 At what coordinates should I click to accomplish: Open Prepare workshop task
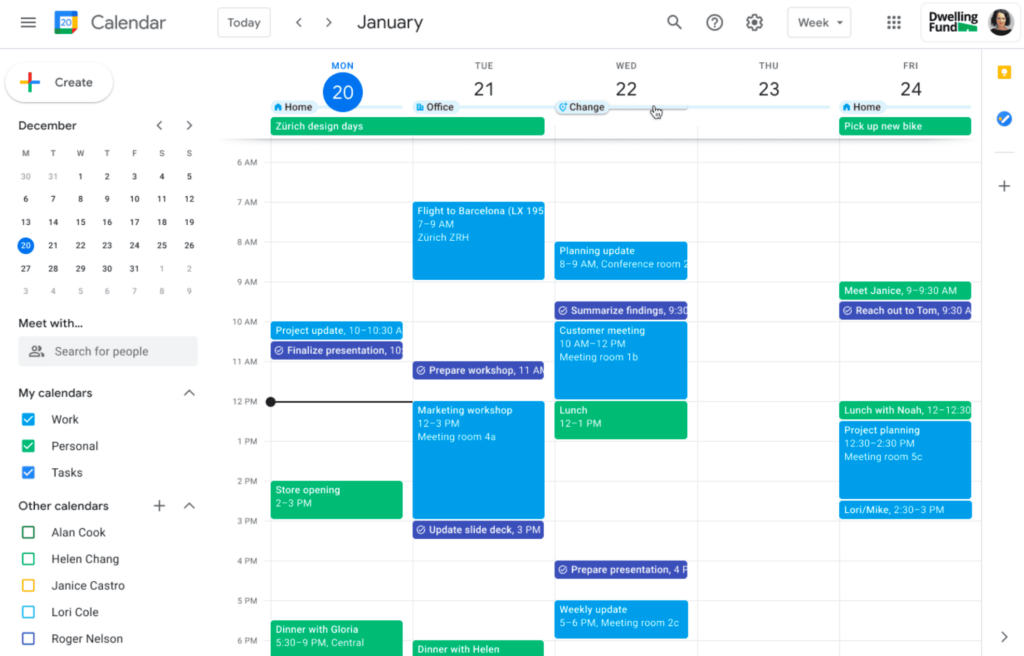point(478,370)
